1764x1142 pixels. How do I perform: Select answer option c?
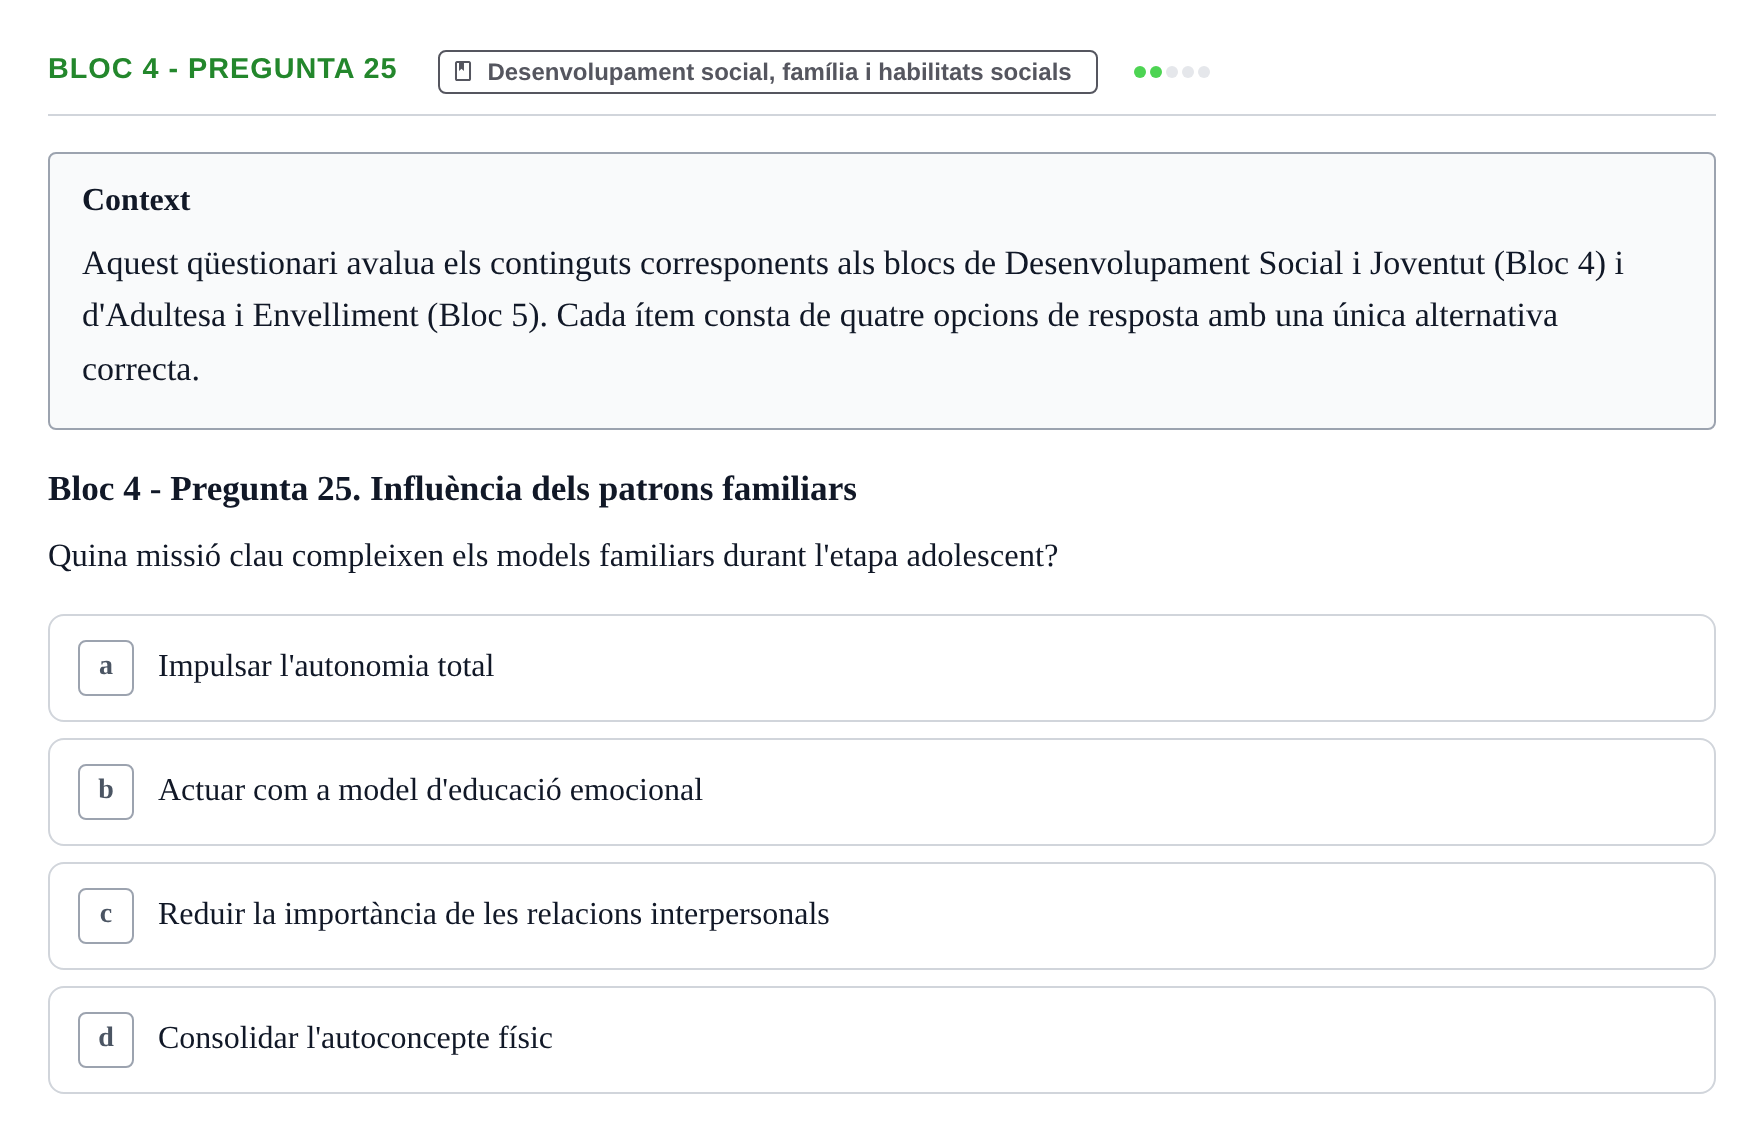coord(881,916)
